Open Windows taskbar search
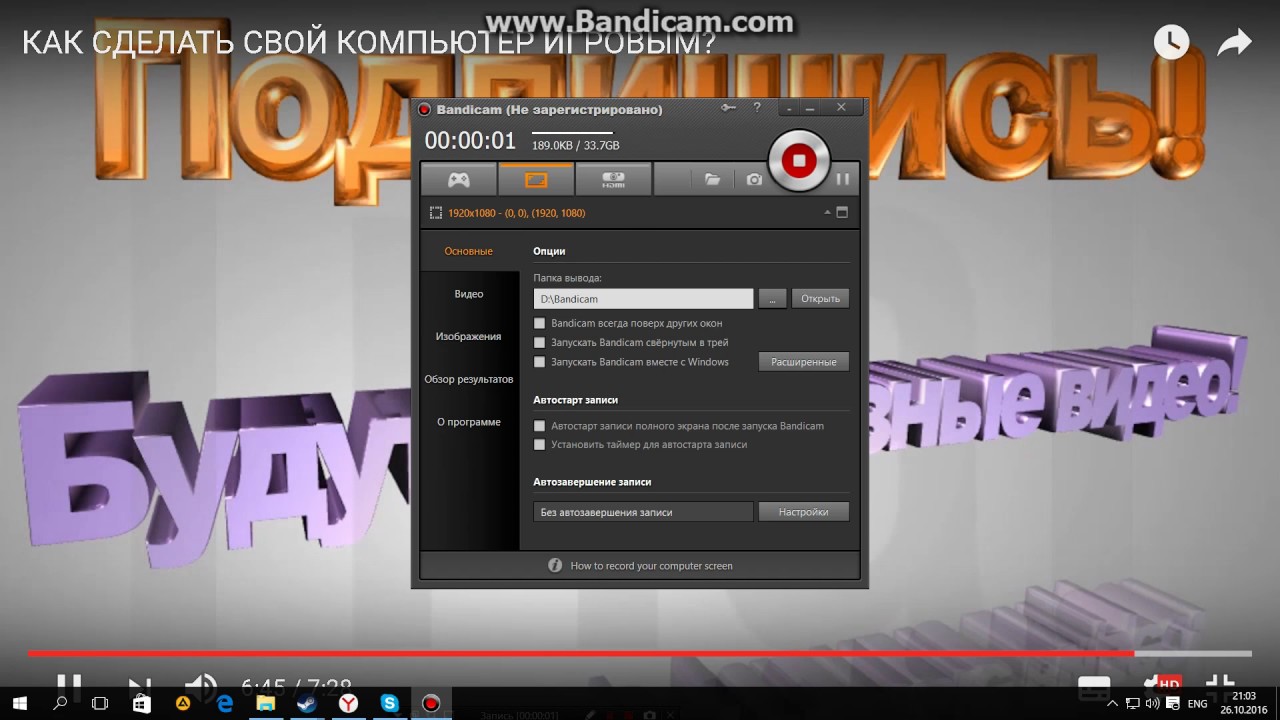The width and height of the screenshot is (1280, 720). tap(60, 703)
